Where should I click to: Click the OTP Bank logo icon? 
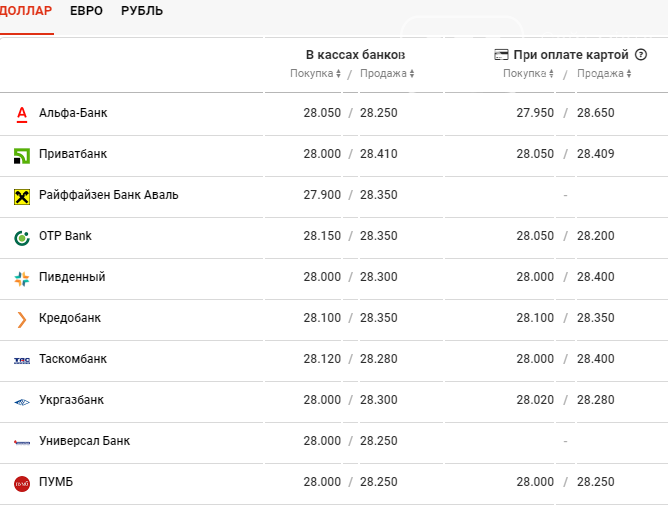pyautogui.click(x=22, y=237)
